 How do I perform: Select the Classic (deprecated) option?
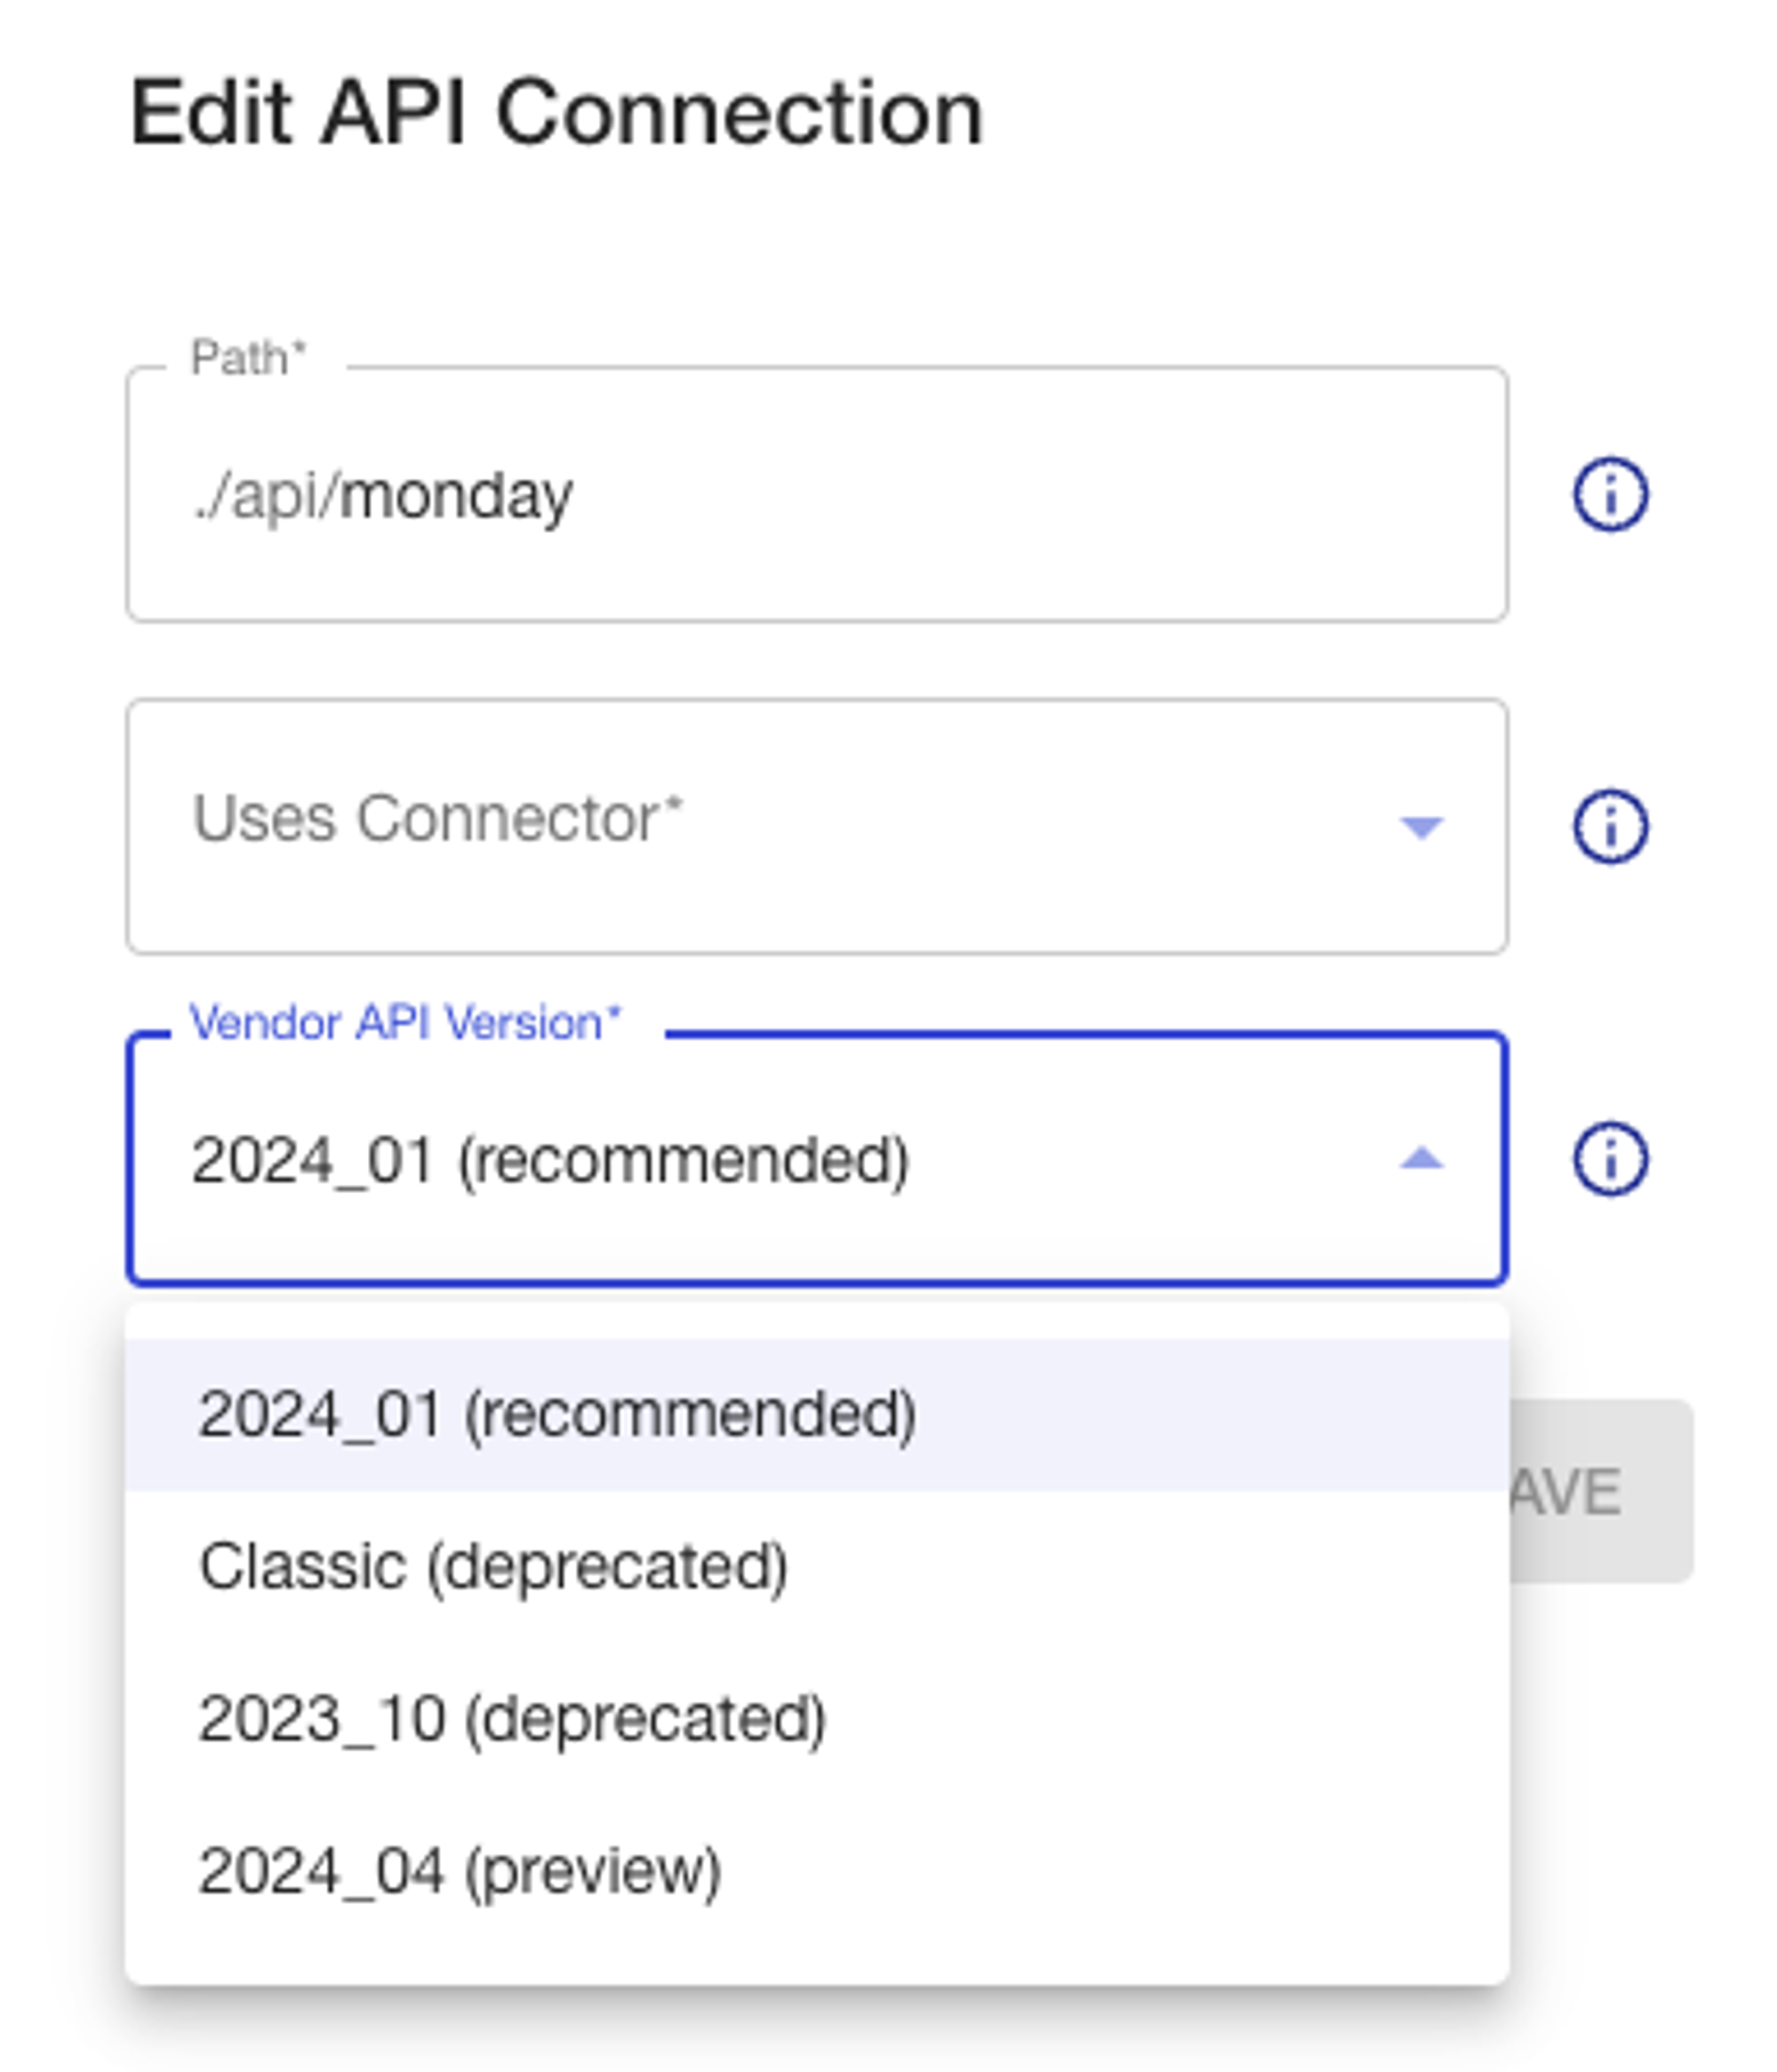point(493,1566)
